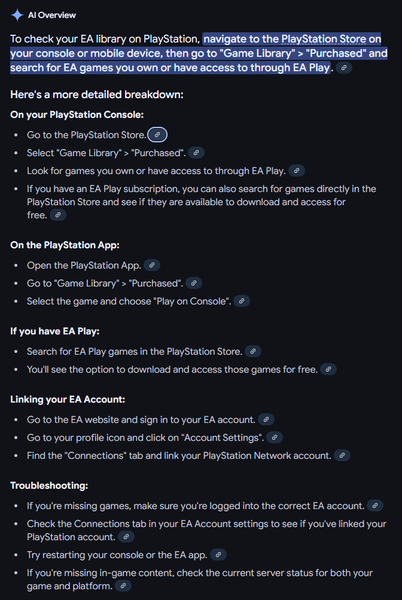Click link icon after 'choose "Play on Console".'

242,301
